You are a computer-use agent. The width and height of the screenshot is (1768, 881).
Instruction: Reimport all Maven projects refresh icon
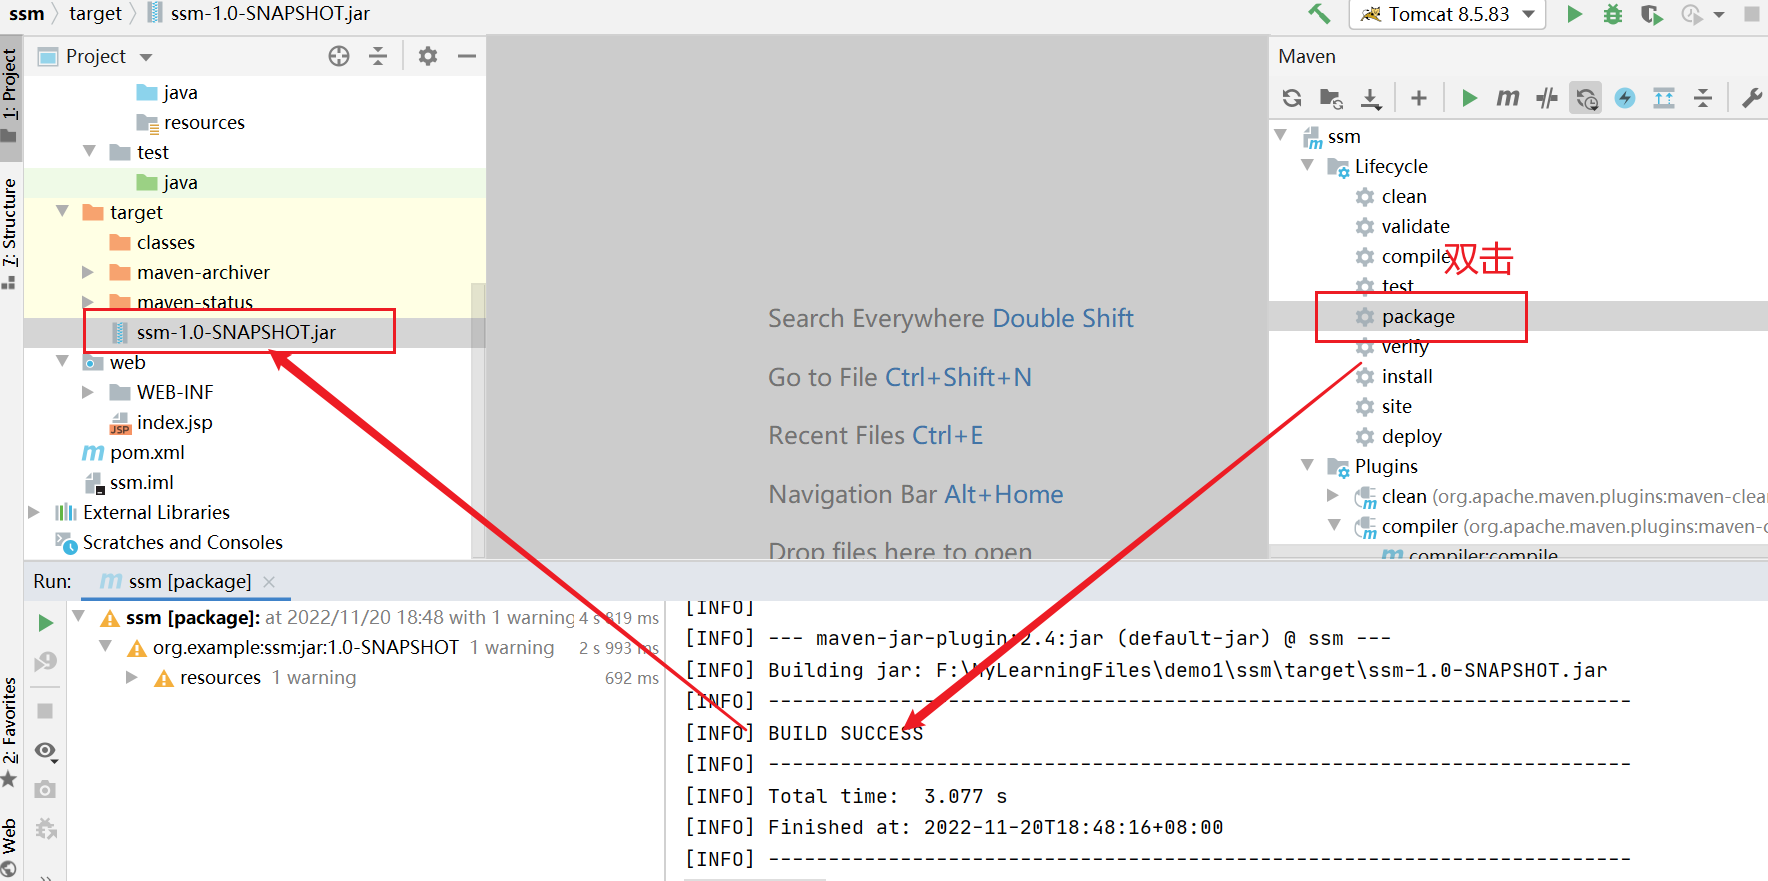pyautogui.click(x=1292, y=98)
